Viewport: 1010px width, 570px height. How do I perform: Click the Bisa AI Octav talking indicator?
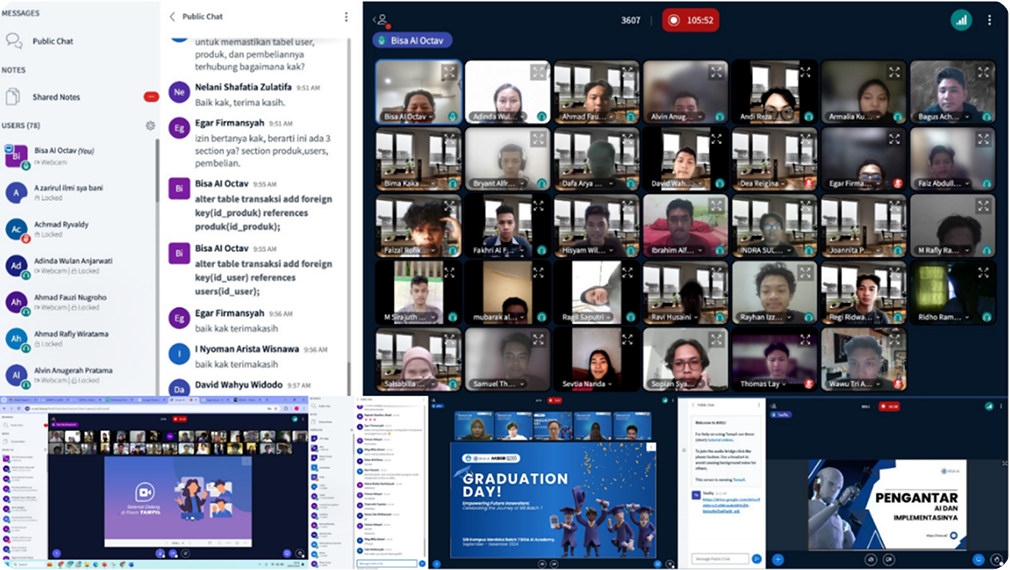click(412, 41)
